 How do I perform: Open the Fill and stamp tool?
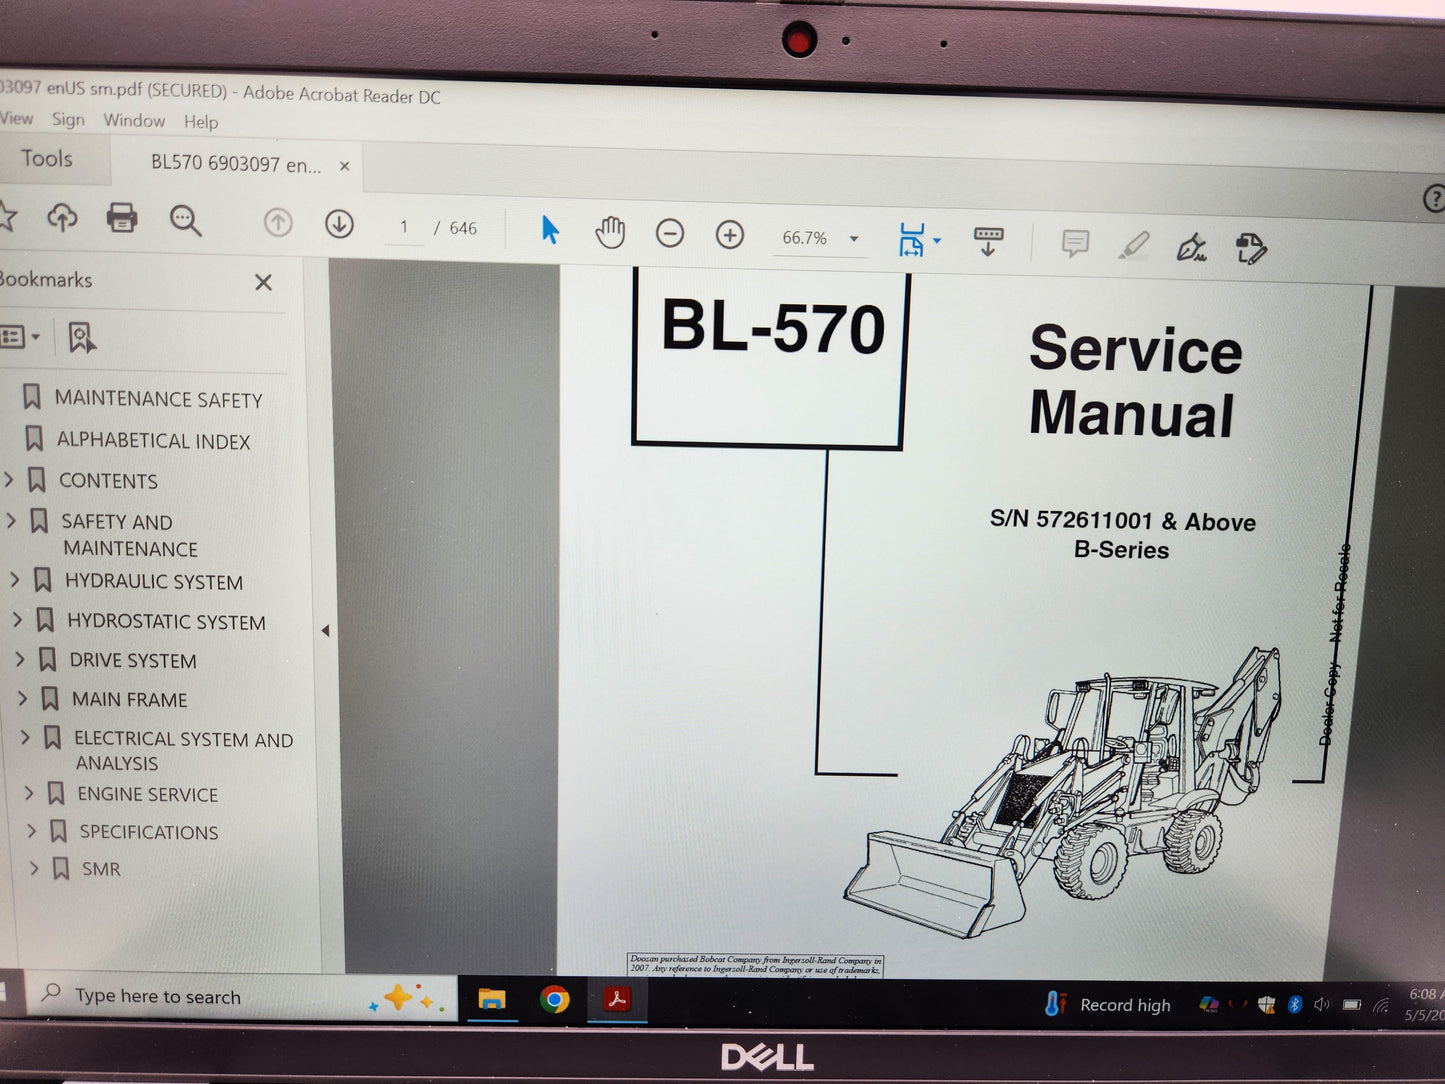pyautogui.click(x=1250, y=248)
